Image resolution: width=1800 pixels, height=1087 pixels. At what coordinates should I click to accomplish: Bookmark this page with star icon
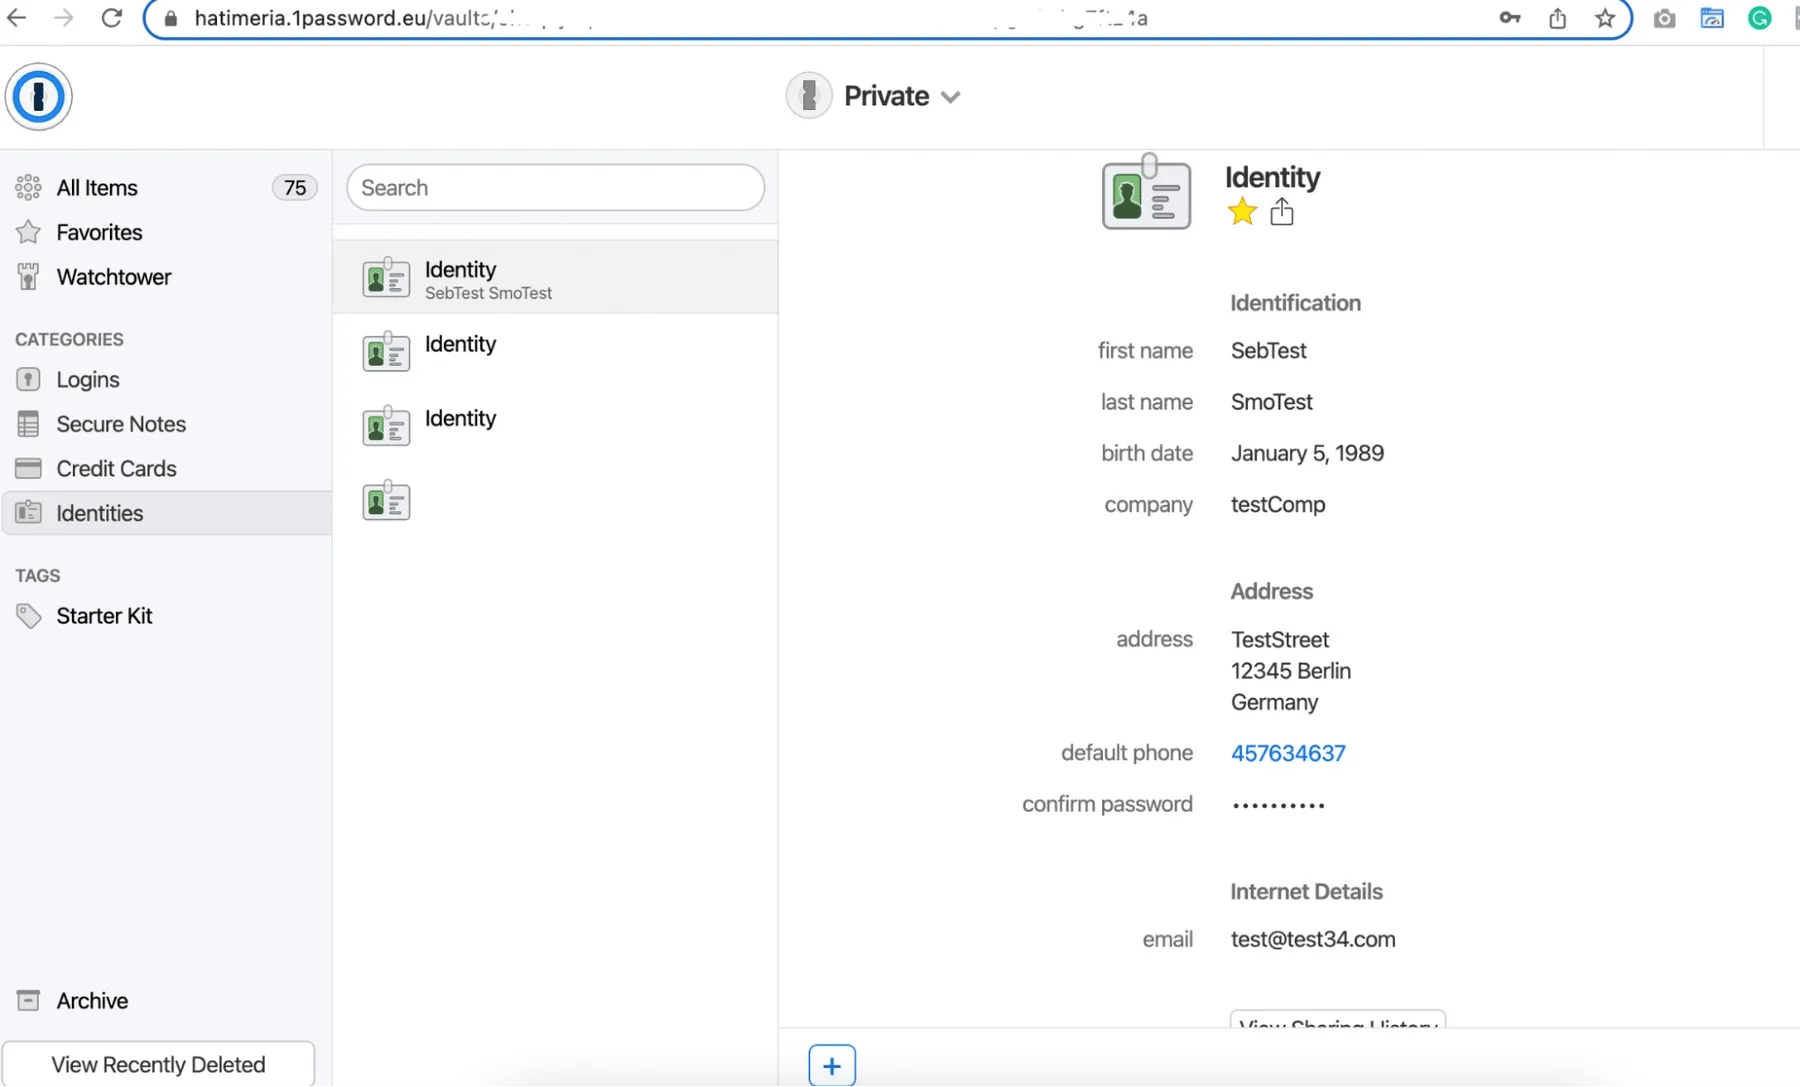click(x=1605, y=18)
